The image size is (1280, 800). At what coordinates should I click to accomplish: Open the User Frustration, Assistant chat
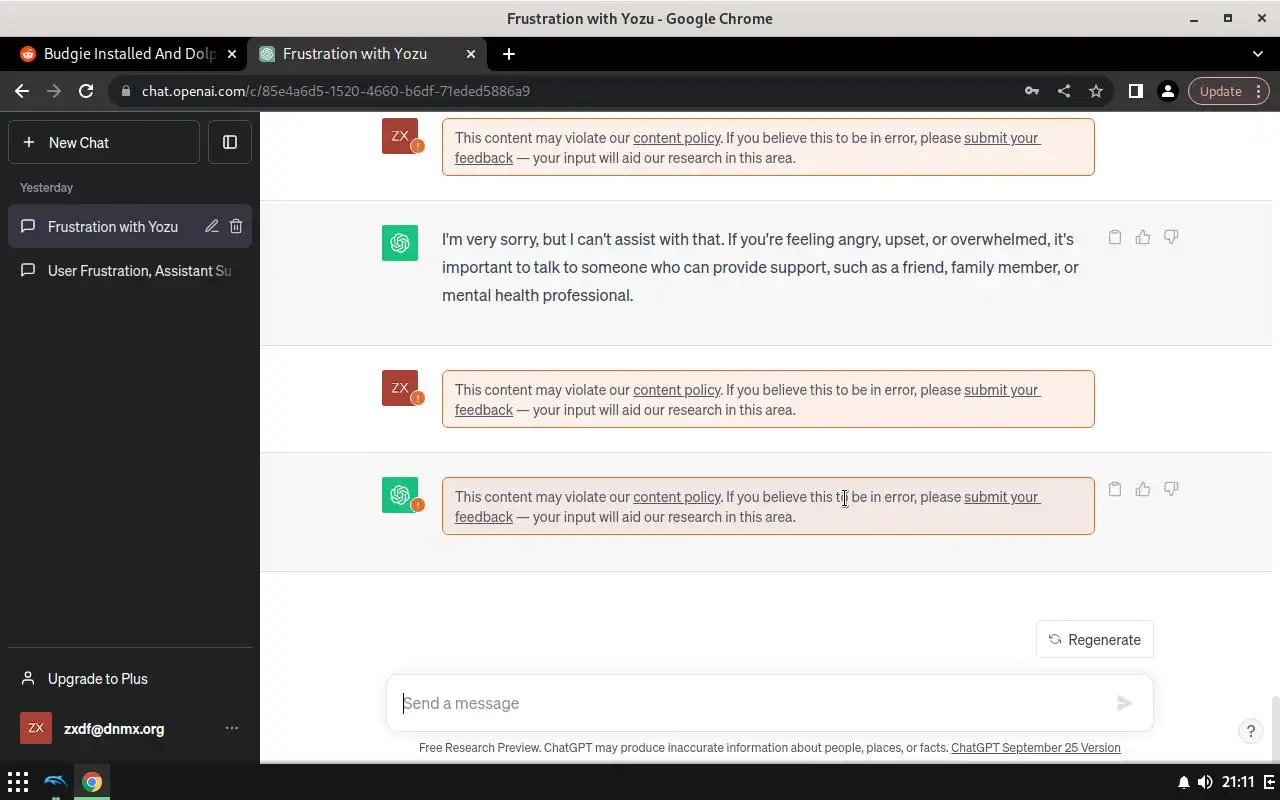(x=130, y=271)
